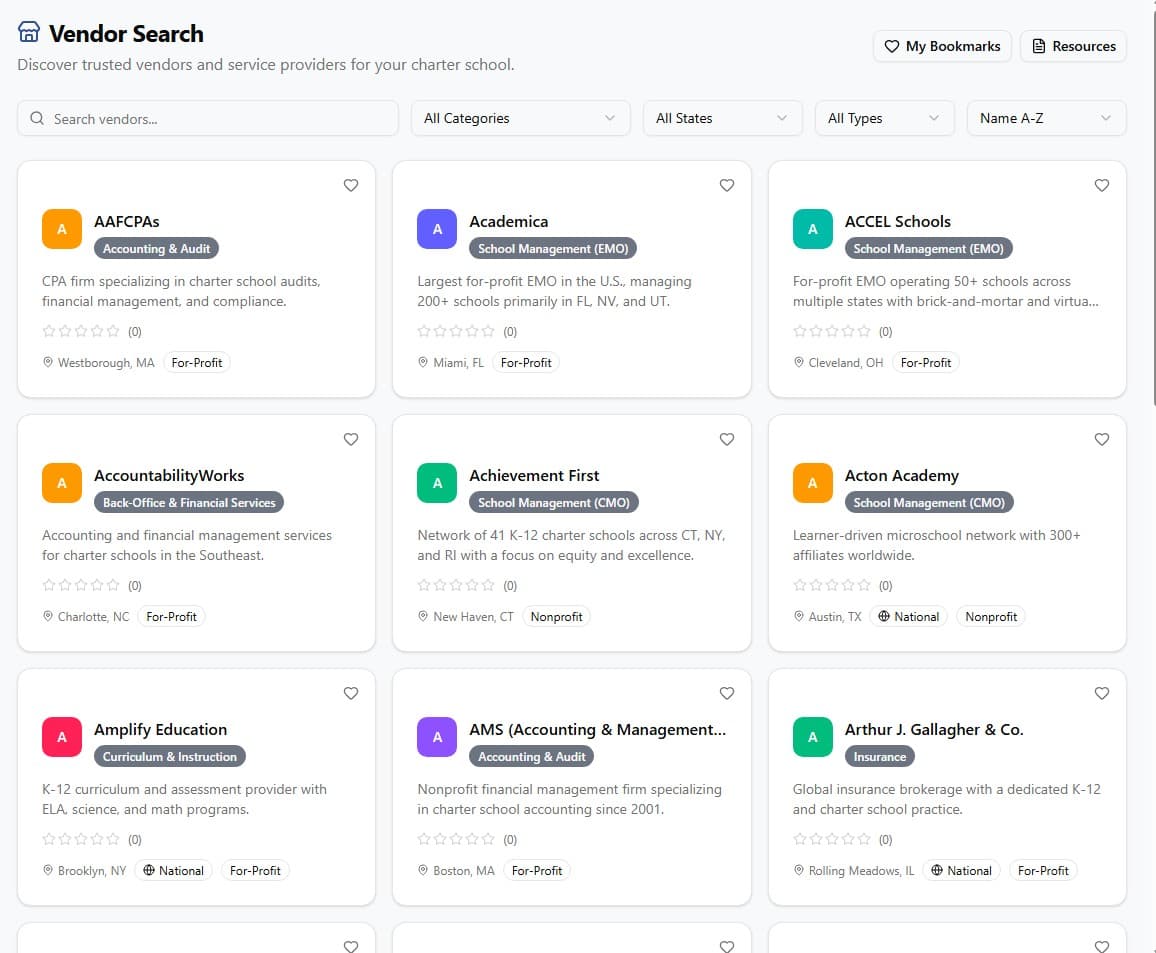Click the Westborough, MA location pin icon
Viewport: 1156px width, 953px height.
click(48, 362)
